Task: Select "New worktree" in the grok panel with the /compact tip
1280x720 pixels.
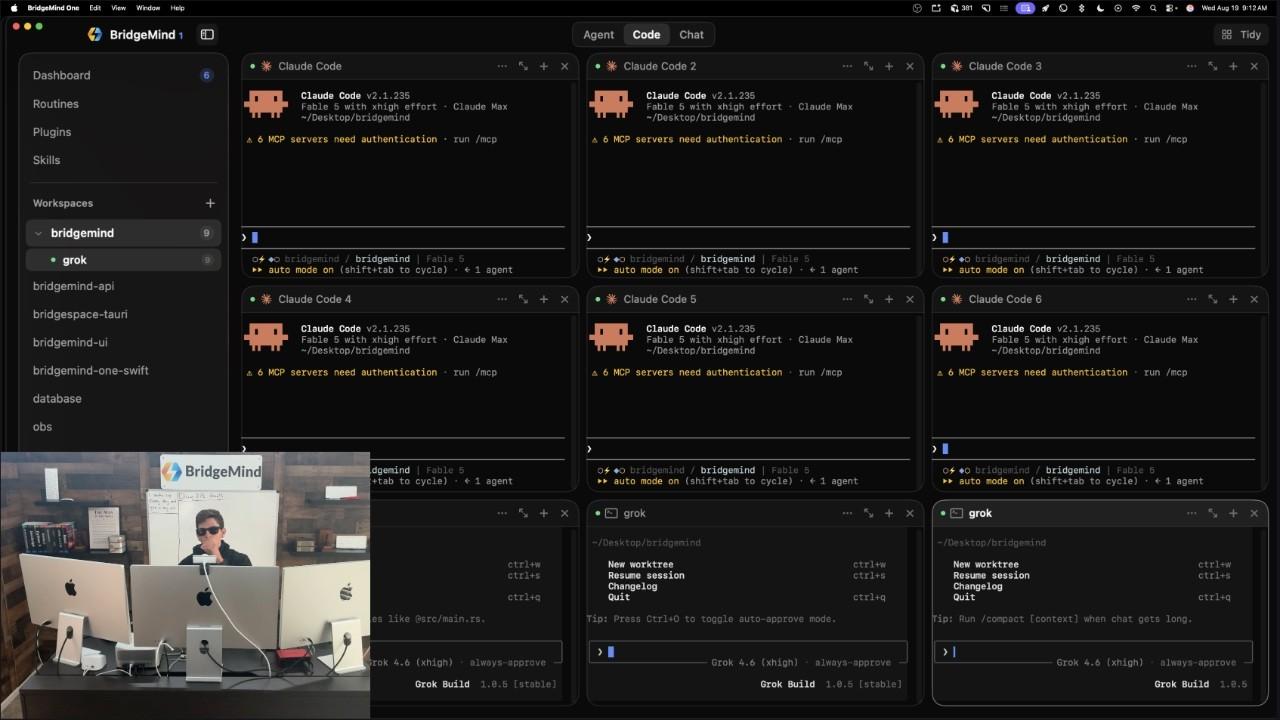Action: [988, 565]
